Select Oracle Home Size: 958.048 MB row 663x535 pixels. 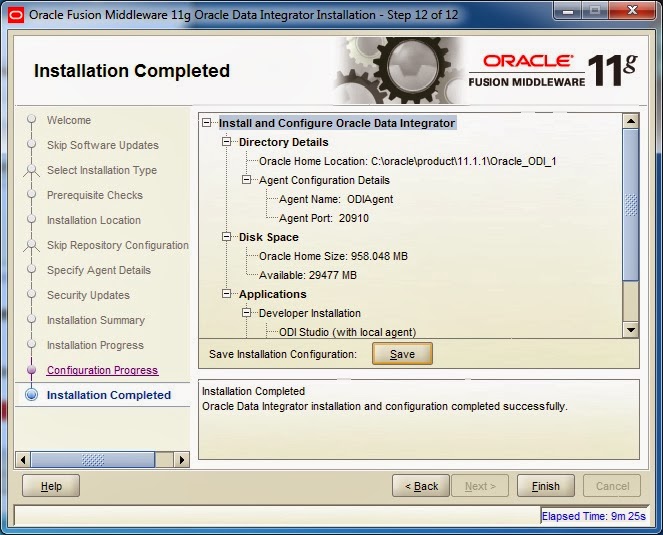[333, 256]
